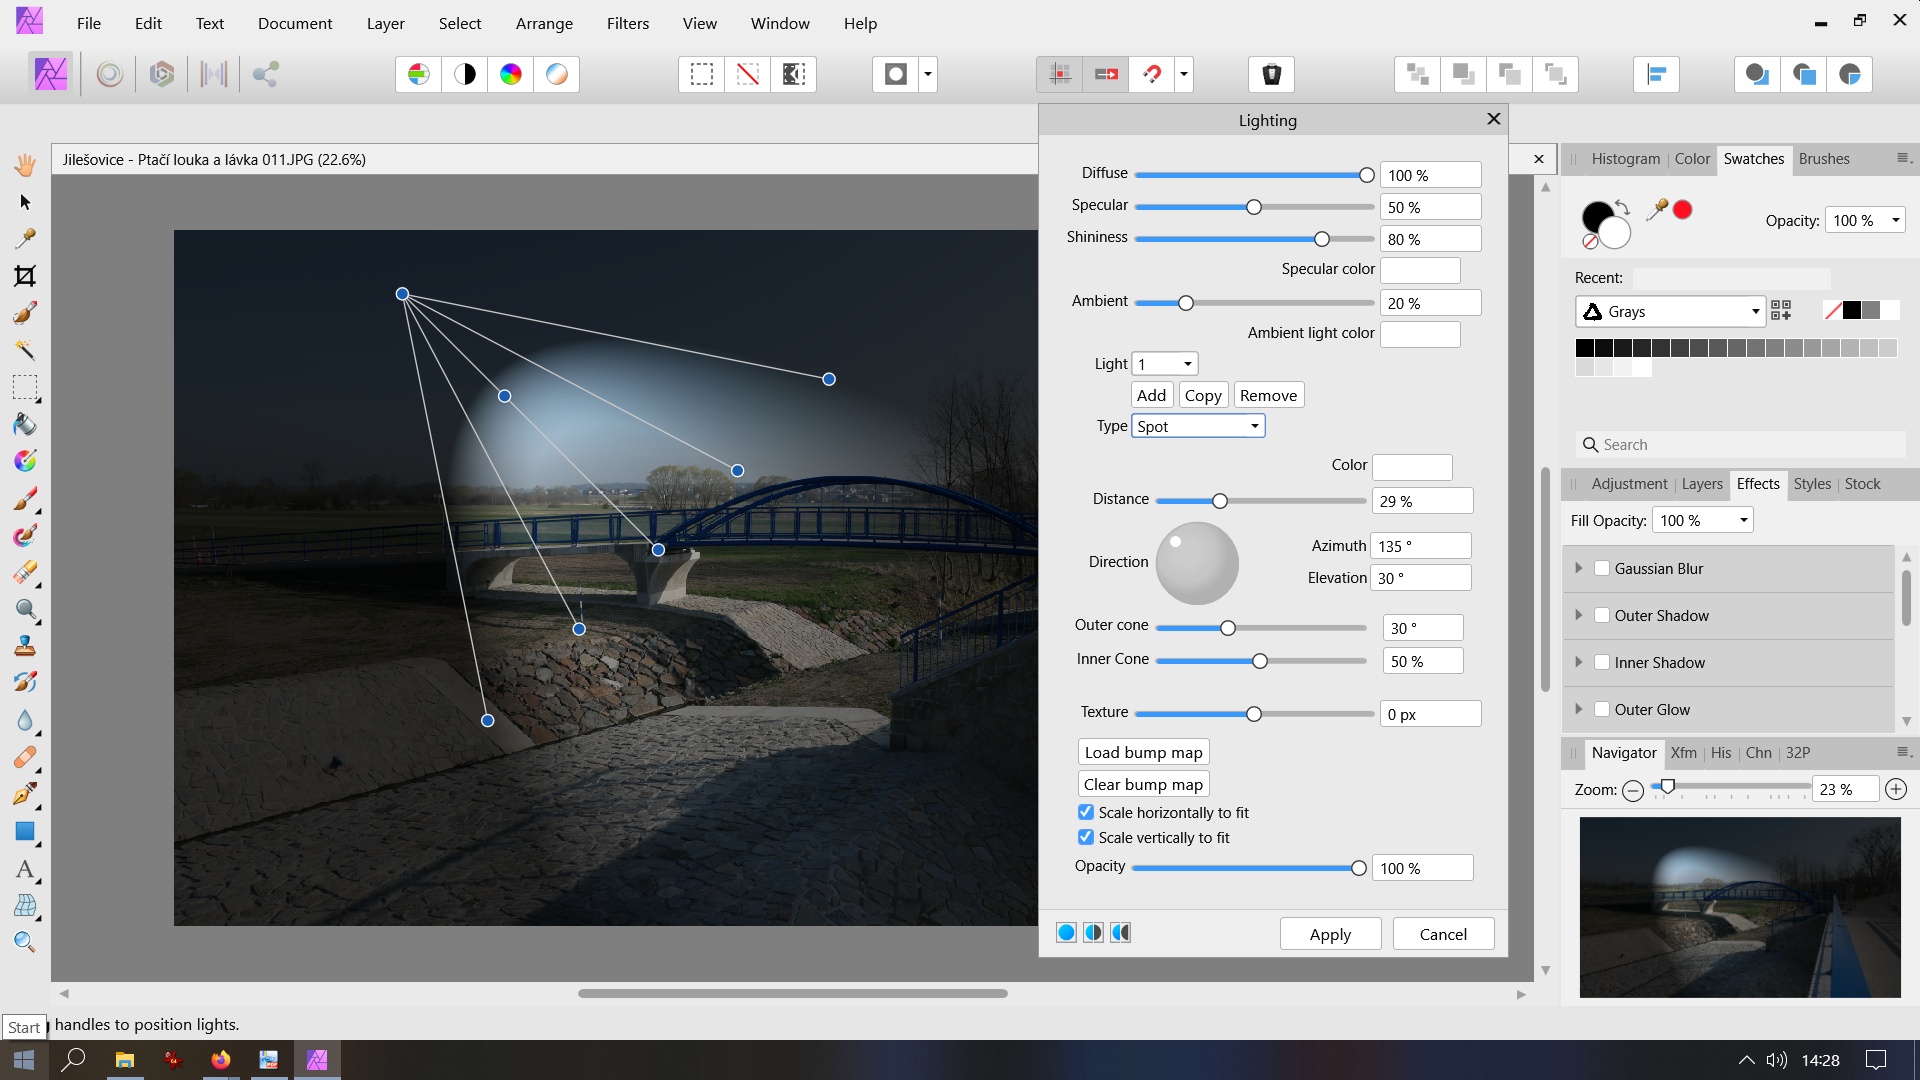Click the Assistant Manager icon
This screenshot has height=1080, width=1920.
click(1271, 74)
